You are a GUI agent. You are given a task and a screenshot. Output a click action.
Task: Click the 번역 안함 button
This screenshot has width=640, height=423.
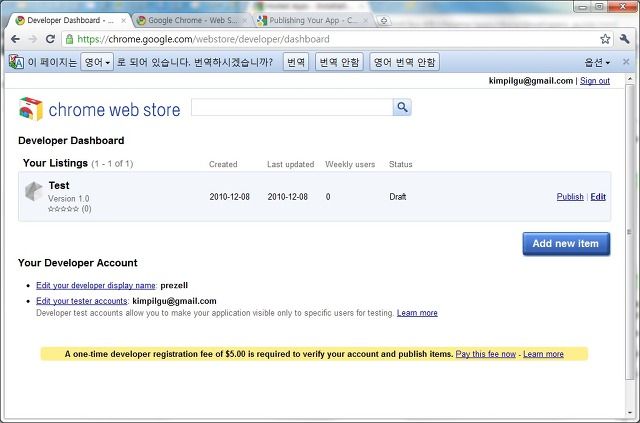[339, 62]
